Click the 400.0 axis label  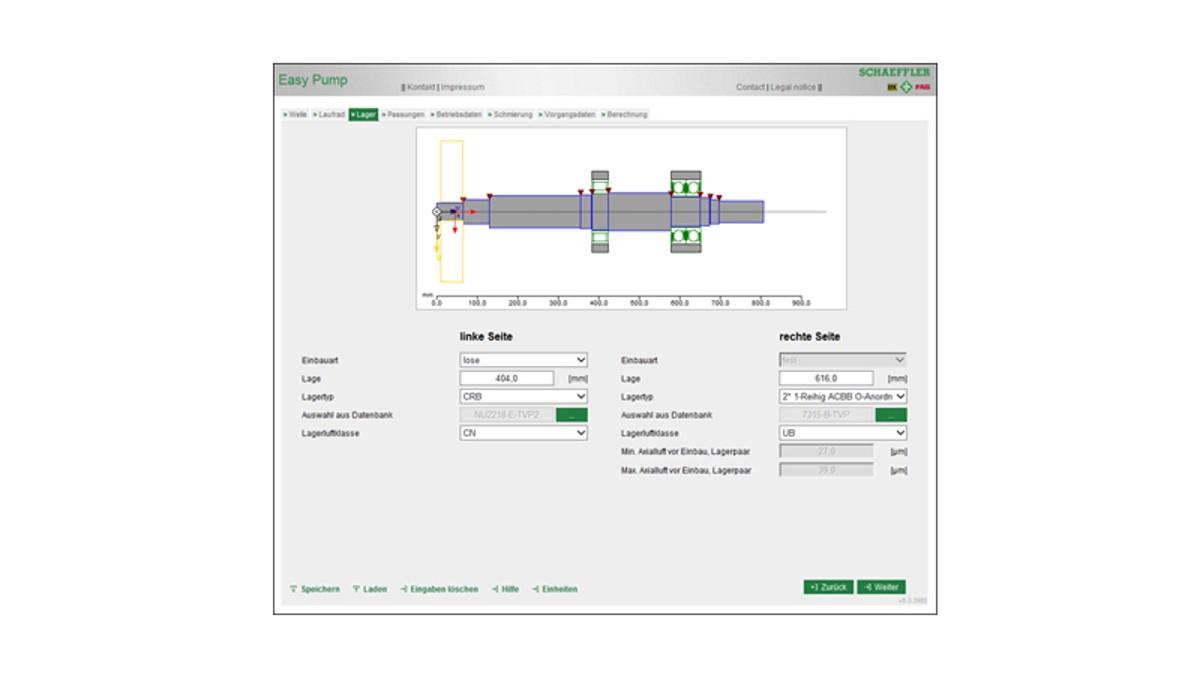pos(599,302)
